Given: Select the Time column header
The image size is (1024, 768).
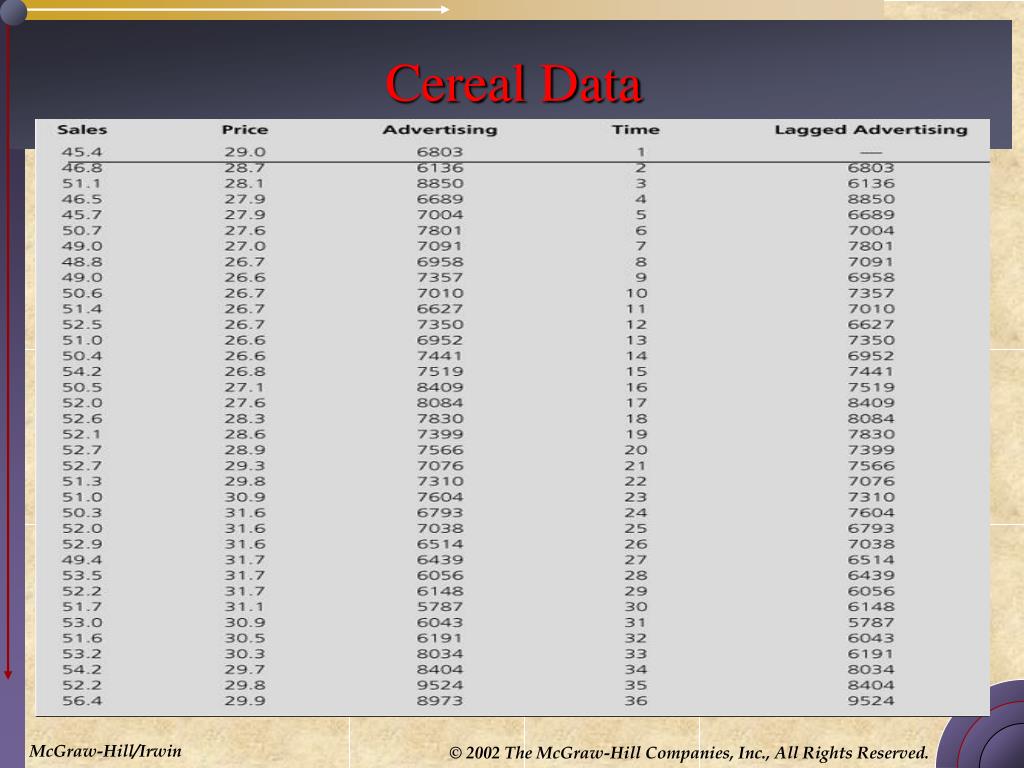Looking at the screenshot, I should click(635, 129).
